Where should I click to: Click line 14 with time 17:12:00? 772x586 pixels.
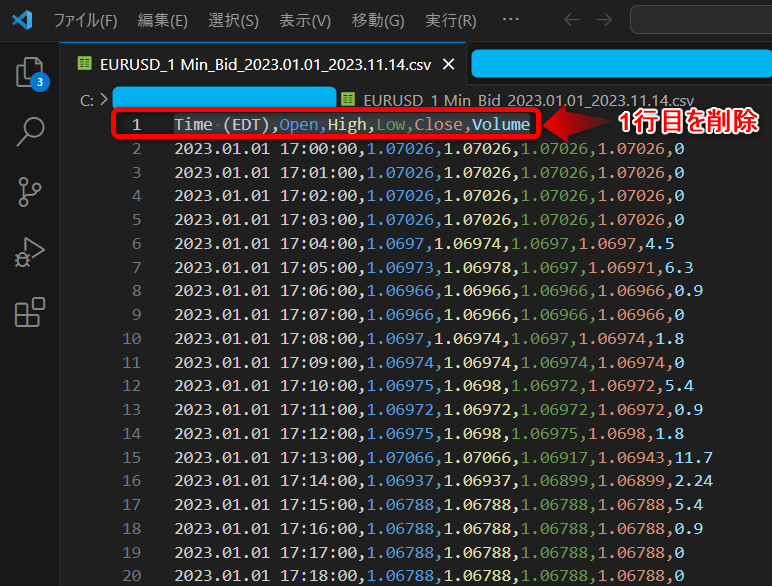click(429, 434)
